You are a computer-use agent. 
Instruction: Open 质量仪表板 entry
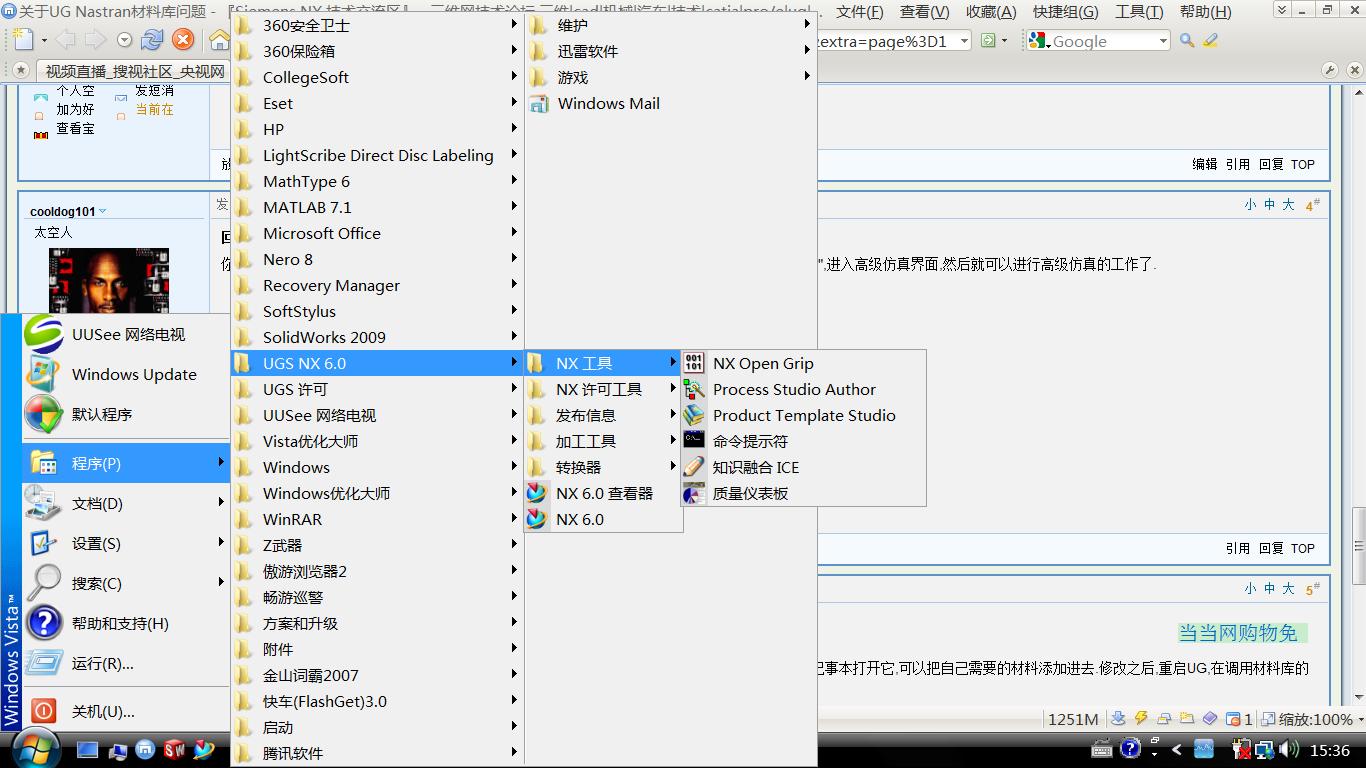[803, 493]
